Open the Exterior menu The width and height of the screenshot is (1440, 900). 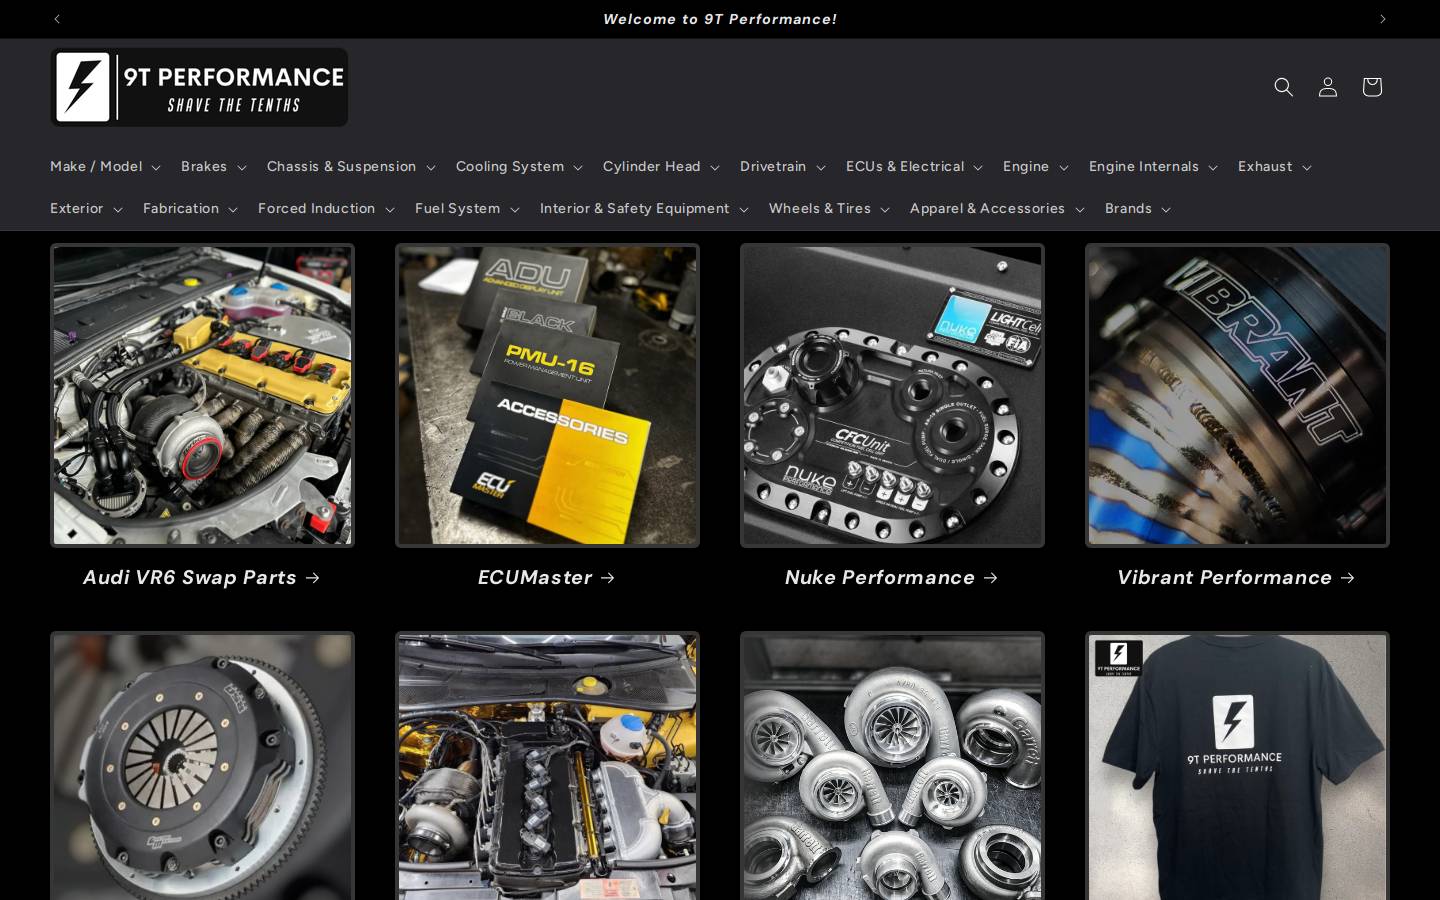click(x=86, y=209)
